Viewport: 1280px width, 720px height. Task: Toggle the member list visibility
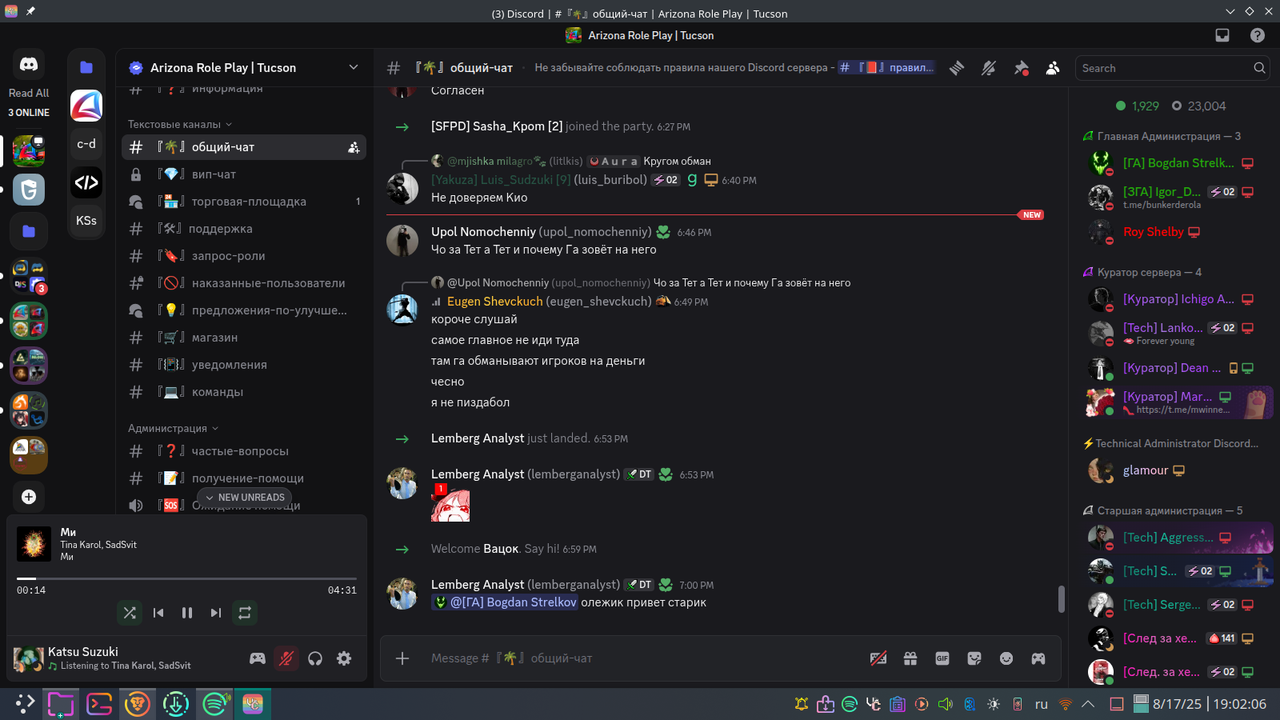(1053, 68)
